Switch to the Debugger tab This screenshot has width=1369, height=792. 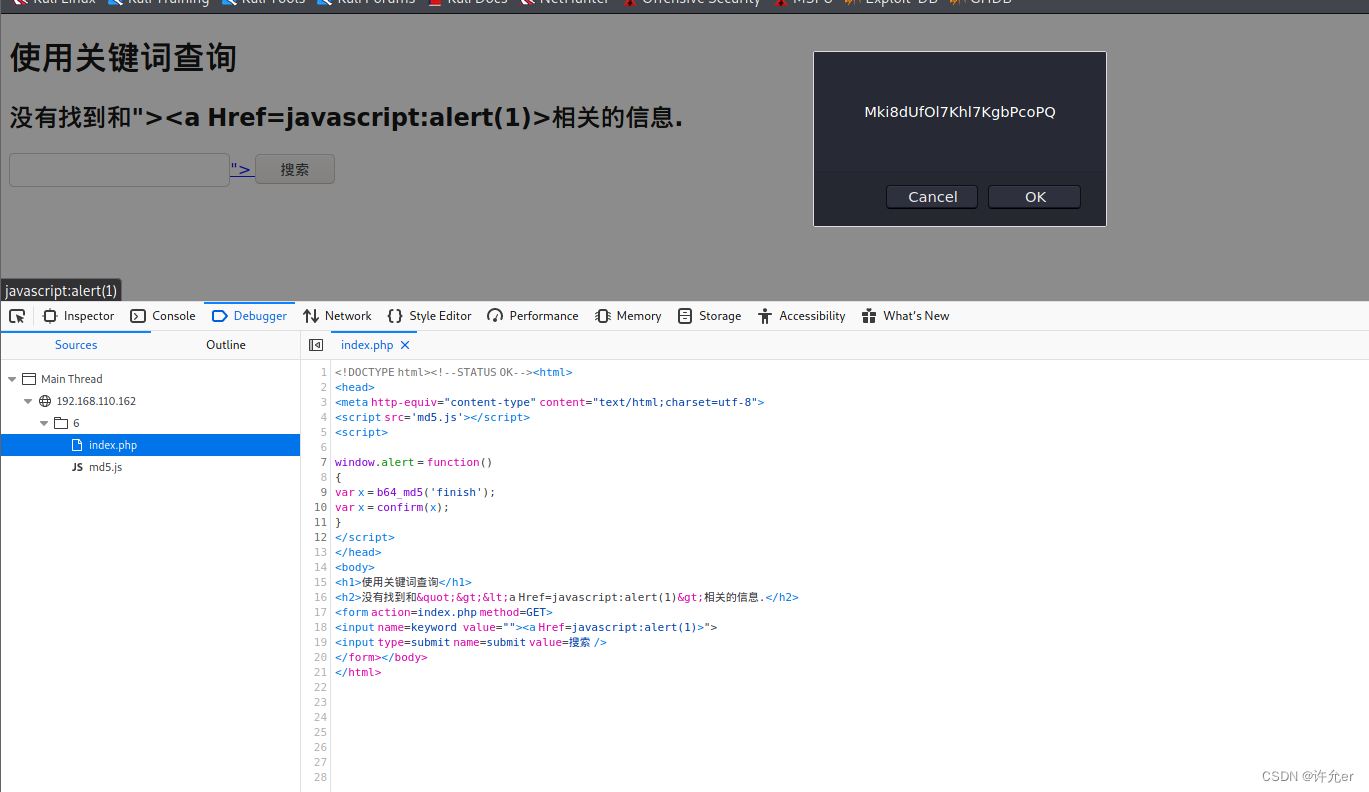point(250,316)
